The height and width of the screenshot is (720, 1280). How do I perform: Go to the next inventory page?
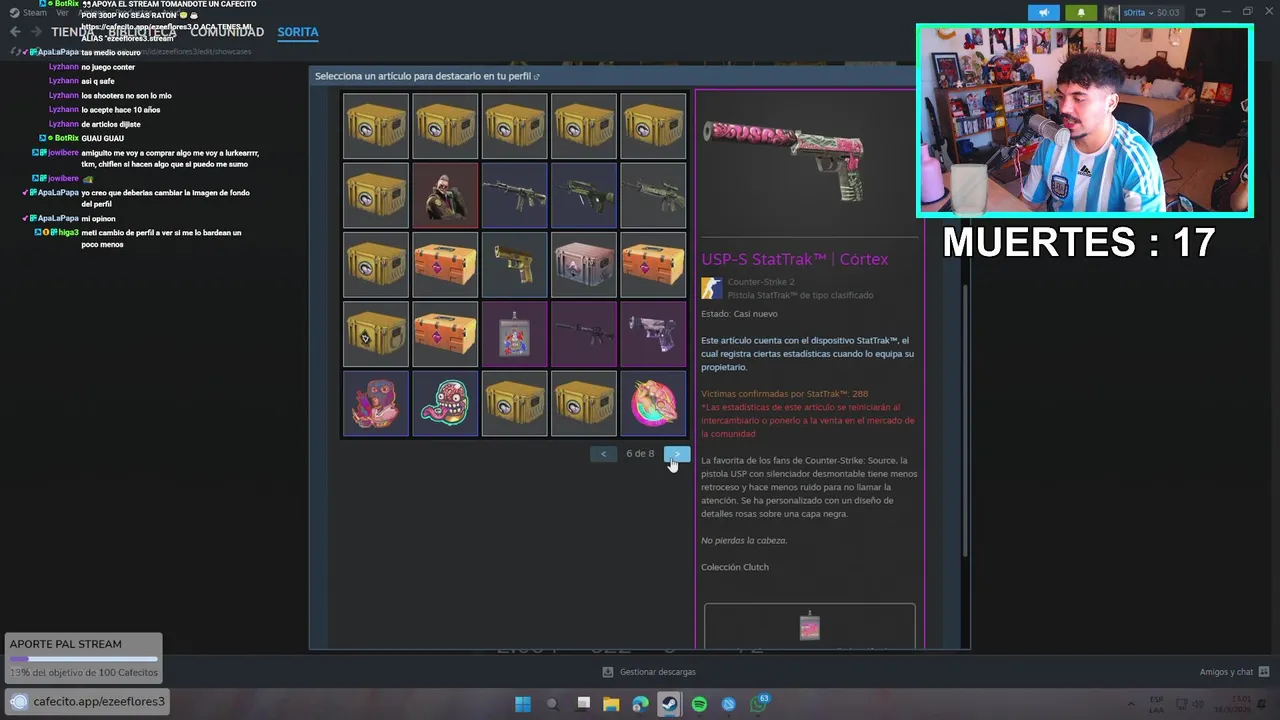point(677,453)
